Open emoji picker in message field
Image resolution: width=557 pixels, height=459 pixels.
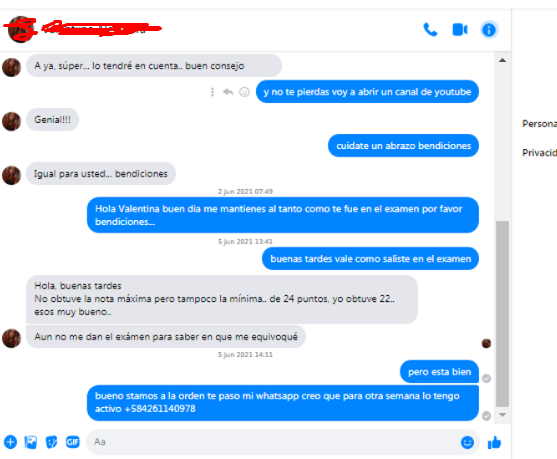tap(467, 442)
